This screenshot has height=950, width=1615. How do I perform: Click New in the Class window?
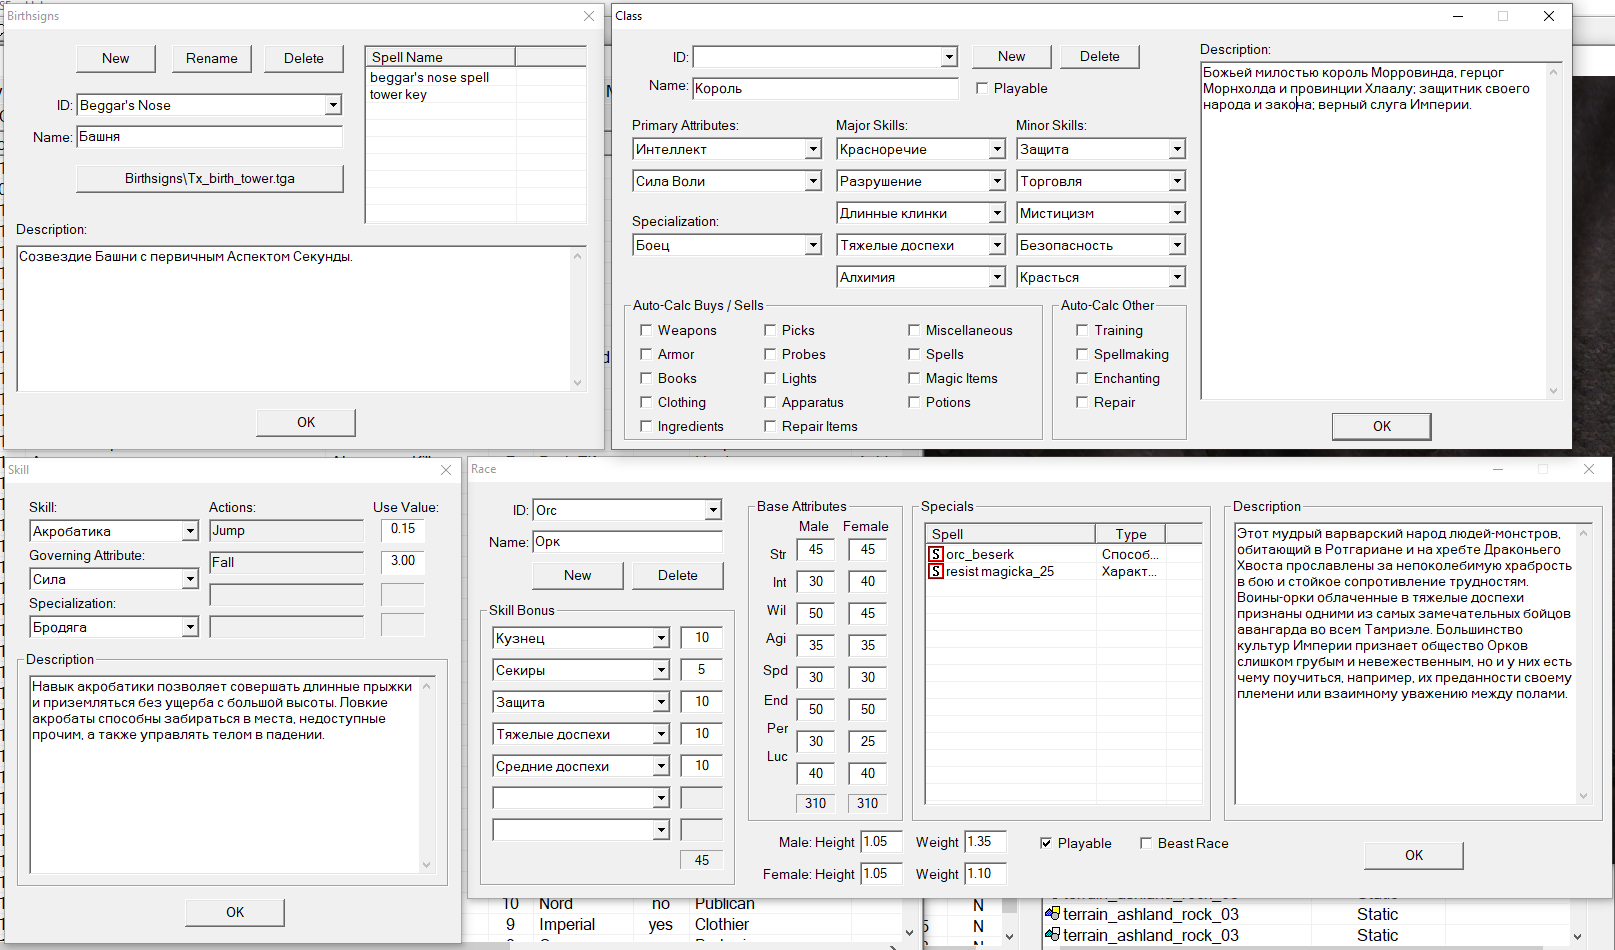pos(1012,56)
